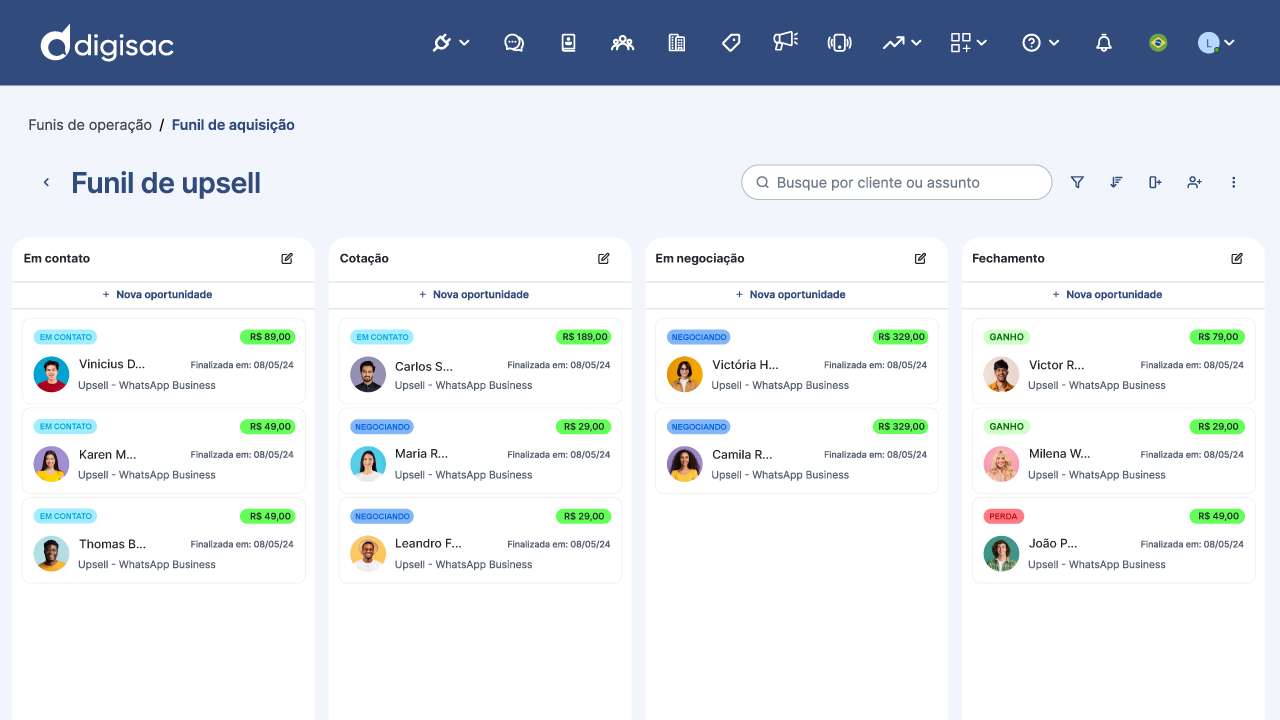Screen dimensions: 1280x720
Task: Open the help question mark menu
Action: pyautogui.click(x=1040, y=43)
